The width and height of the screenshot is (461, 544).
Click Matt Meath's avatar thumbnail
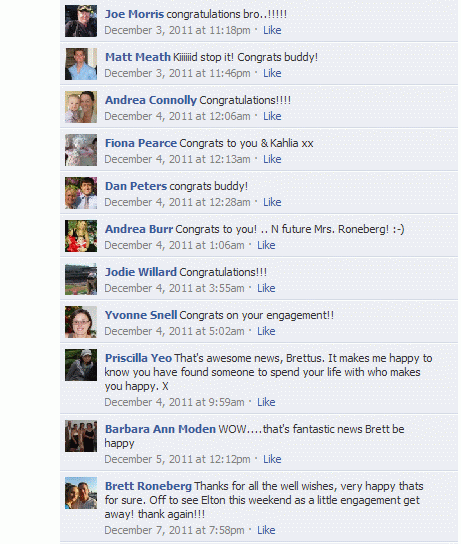point(81,64)
